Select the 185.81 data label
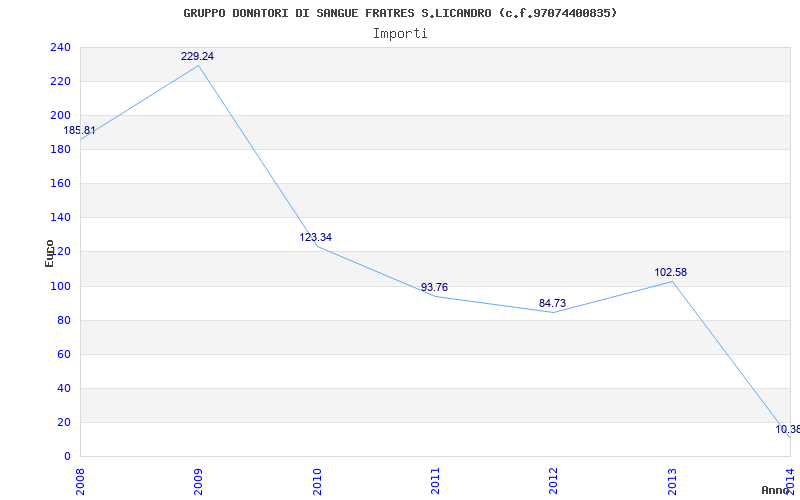Viewport: 800px width, 500px height. click(79, 131)
